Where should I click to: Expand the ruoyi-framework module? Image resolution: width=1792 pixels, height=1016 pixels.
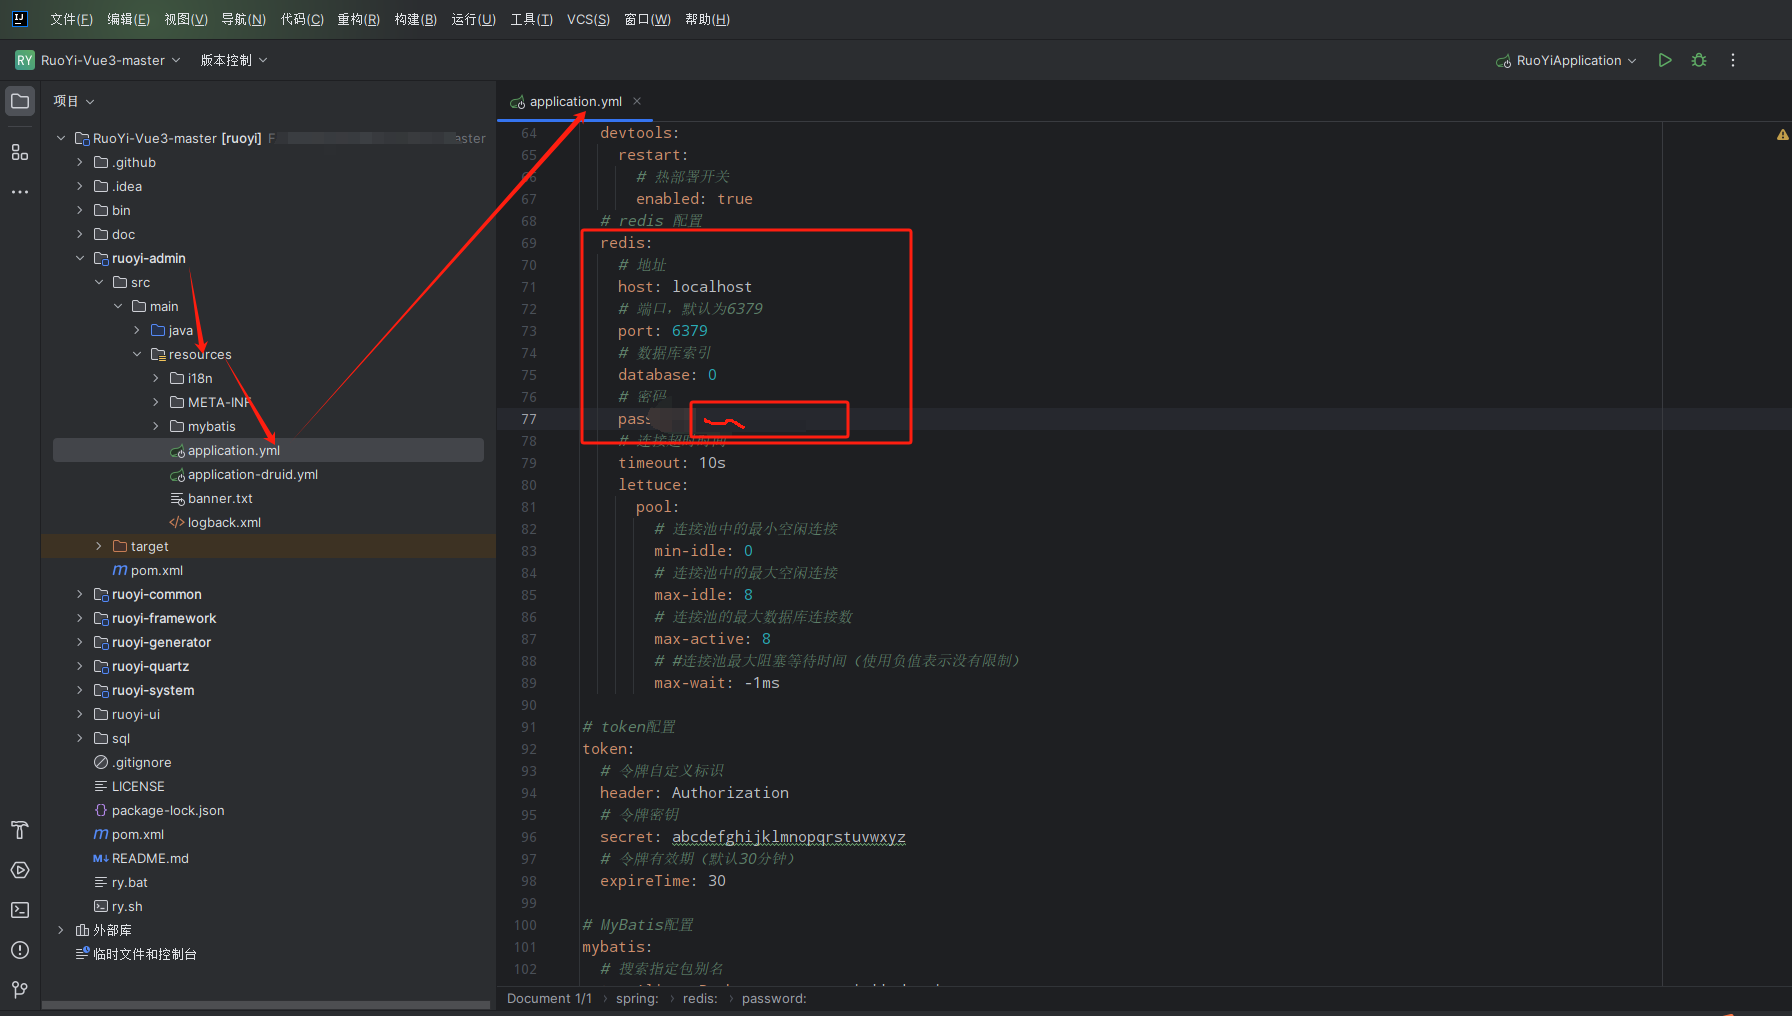(80, 618)
